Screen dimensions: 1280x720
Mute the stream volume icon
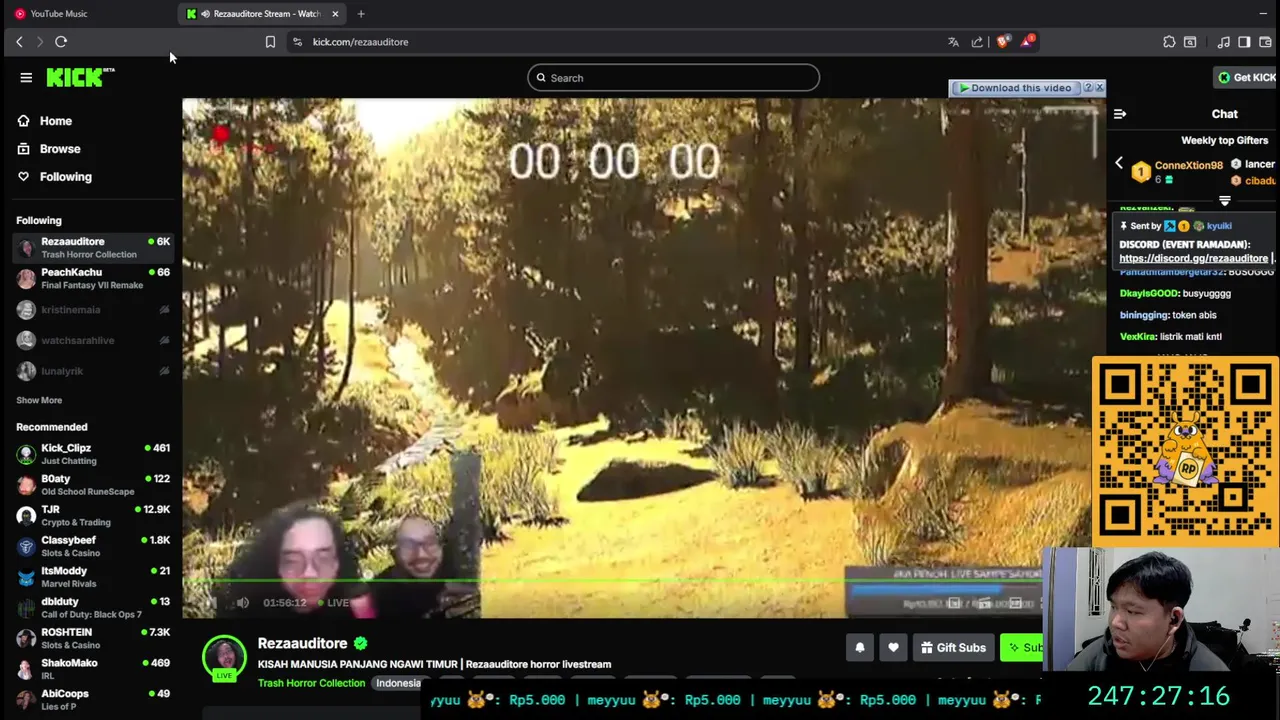point(243,602)
